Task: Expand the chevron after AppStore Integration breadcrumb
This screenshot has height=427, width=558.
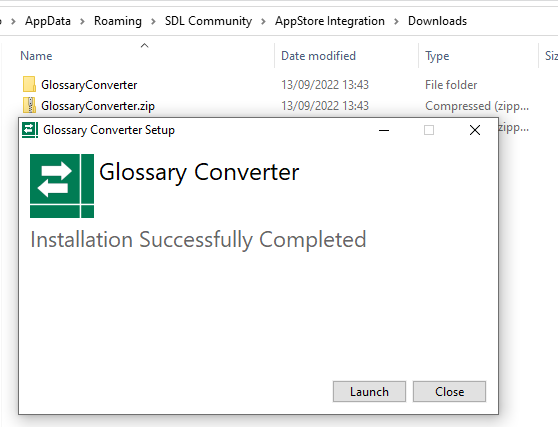Action: [x=396, y=21]
